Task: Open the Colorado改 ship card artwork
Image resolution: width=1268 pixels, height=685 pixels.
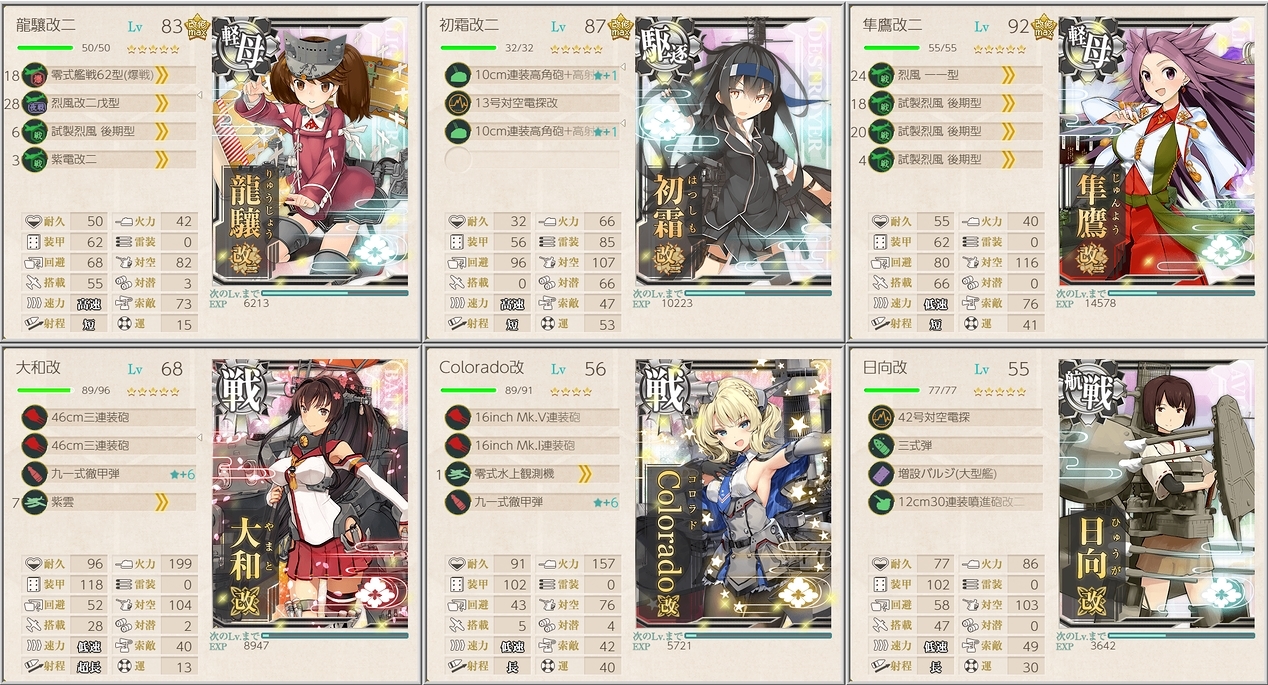Action: coord(734,493)
